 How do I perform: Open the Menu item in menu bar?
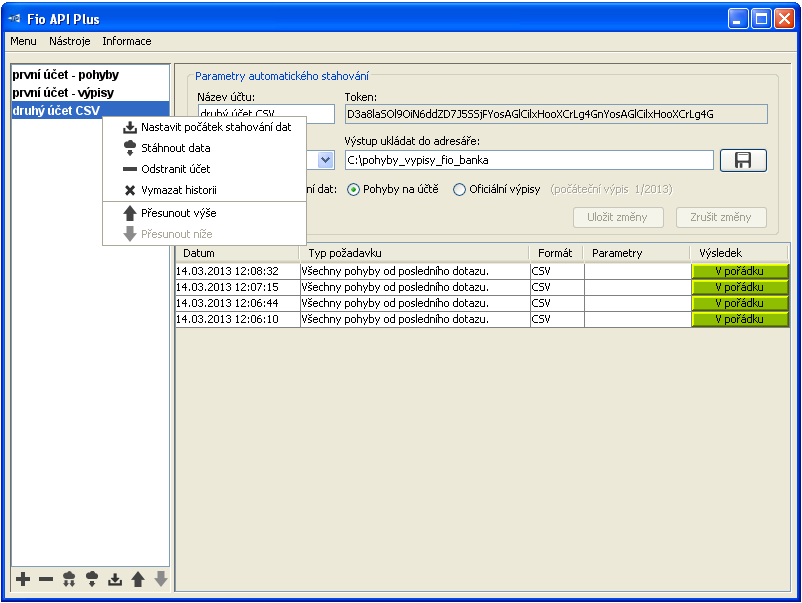(x=23, y=41)
